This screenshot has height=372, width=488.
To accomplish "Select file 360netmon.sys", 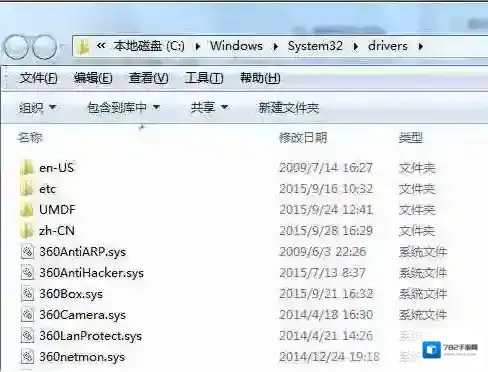I will tap(82, 357).
